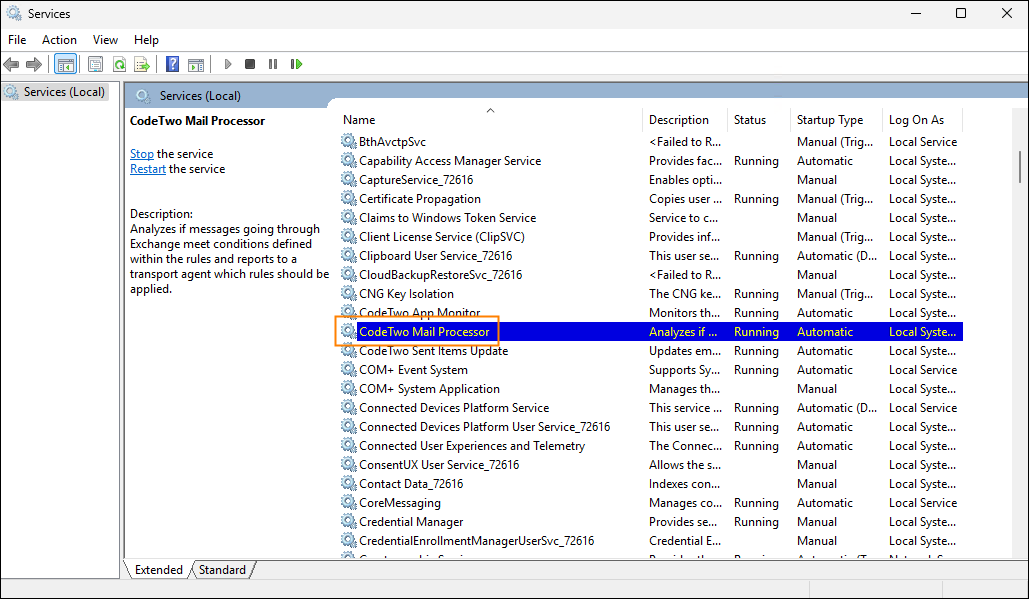Image resolution: width=1029 pixels, height=599 pixels.
Task: Switch to the Standard tab
Action: pos(222,570)
